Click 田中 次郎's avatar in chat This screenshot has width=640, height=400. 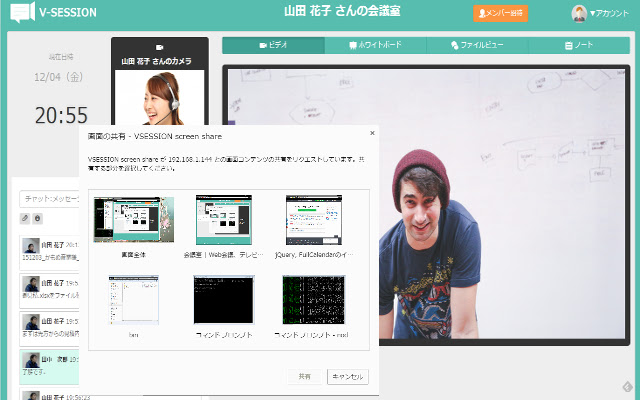(x=31, y=360)
